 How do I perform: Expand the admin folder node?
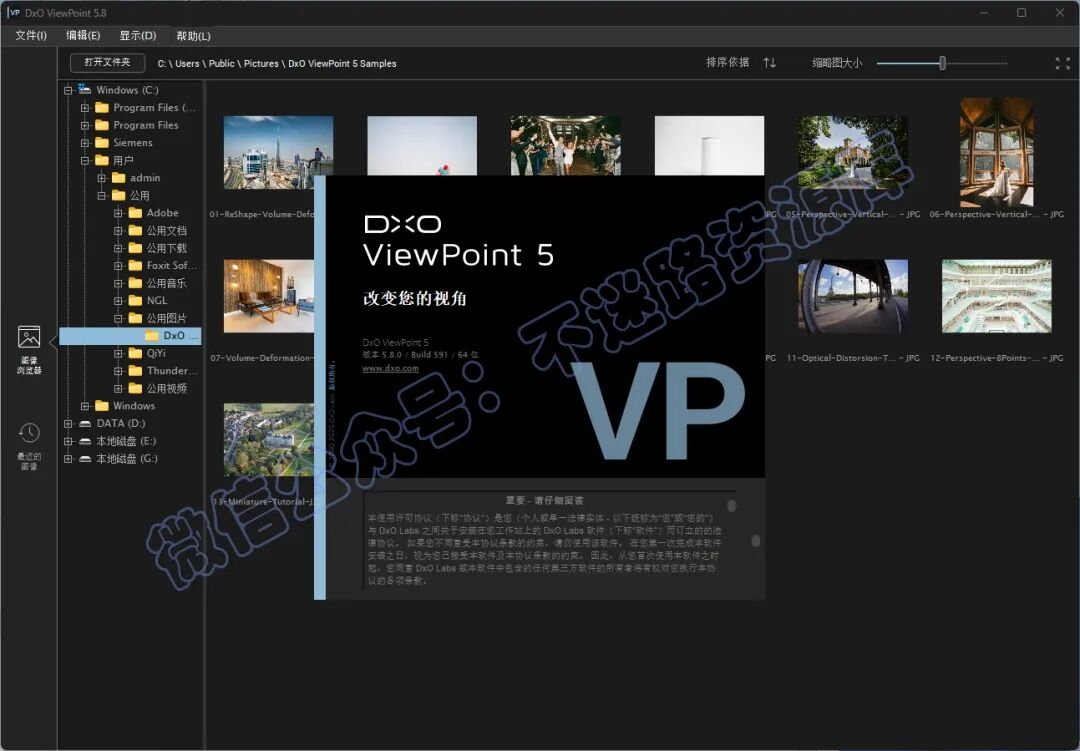tap(101, 178)
